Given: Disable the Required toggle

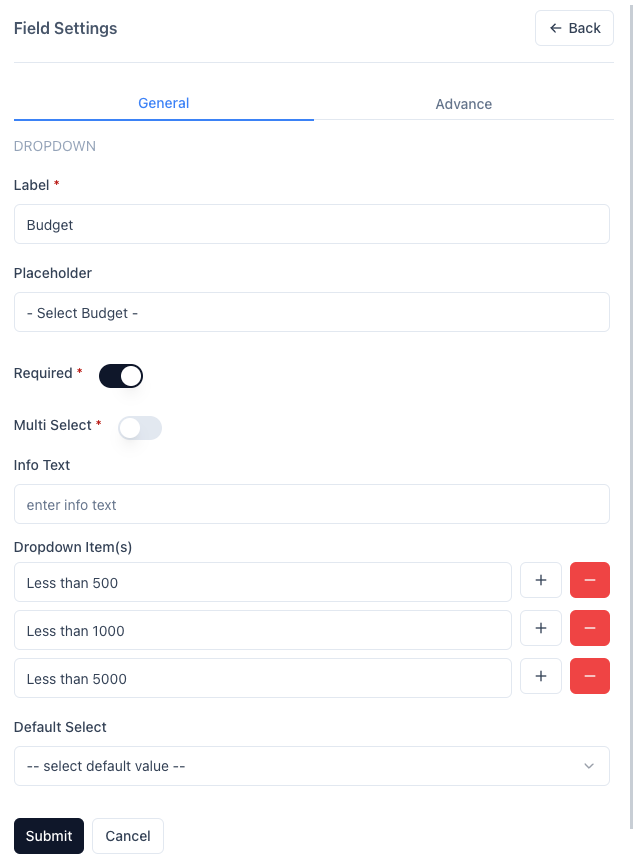Looking at the screenshot, I should (121, 375).
